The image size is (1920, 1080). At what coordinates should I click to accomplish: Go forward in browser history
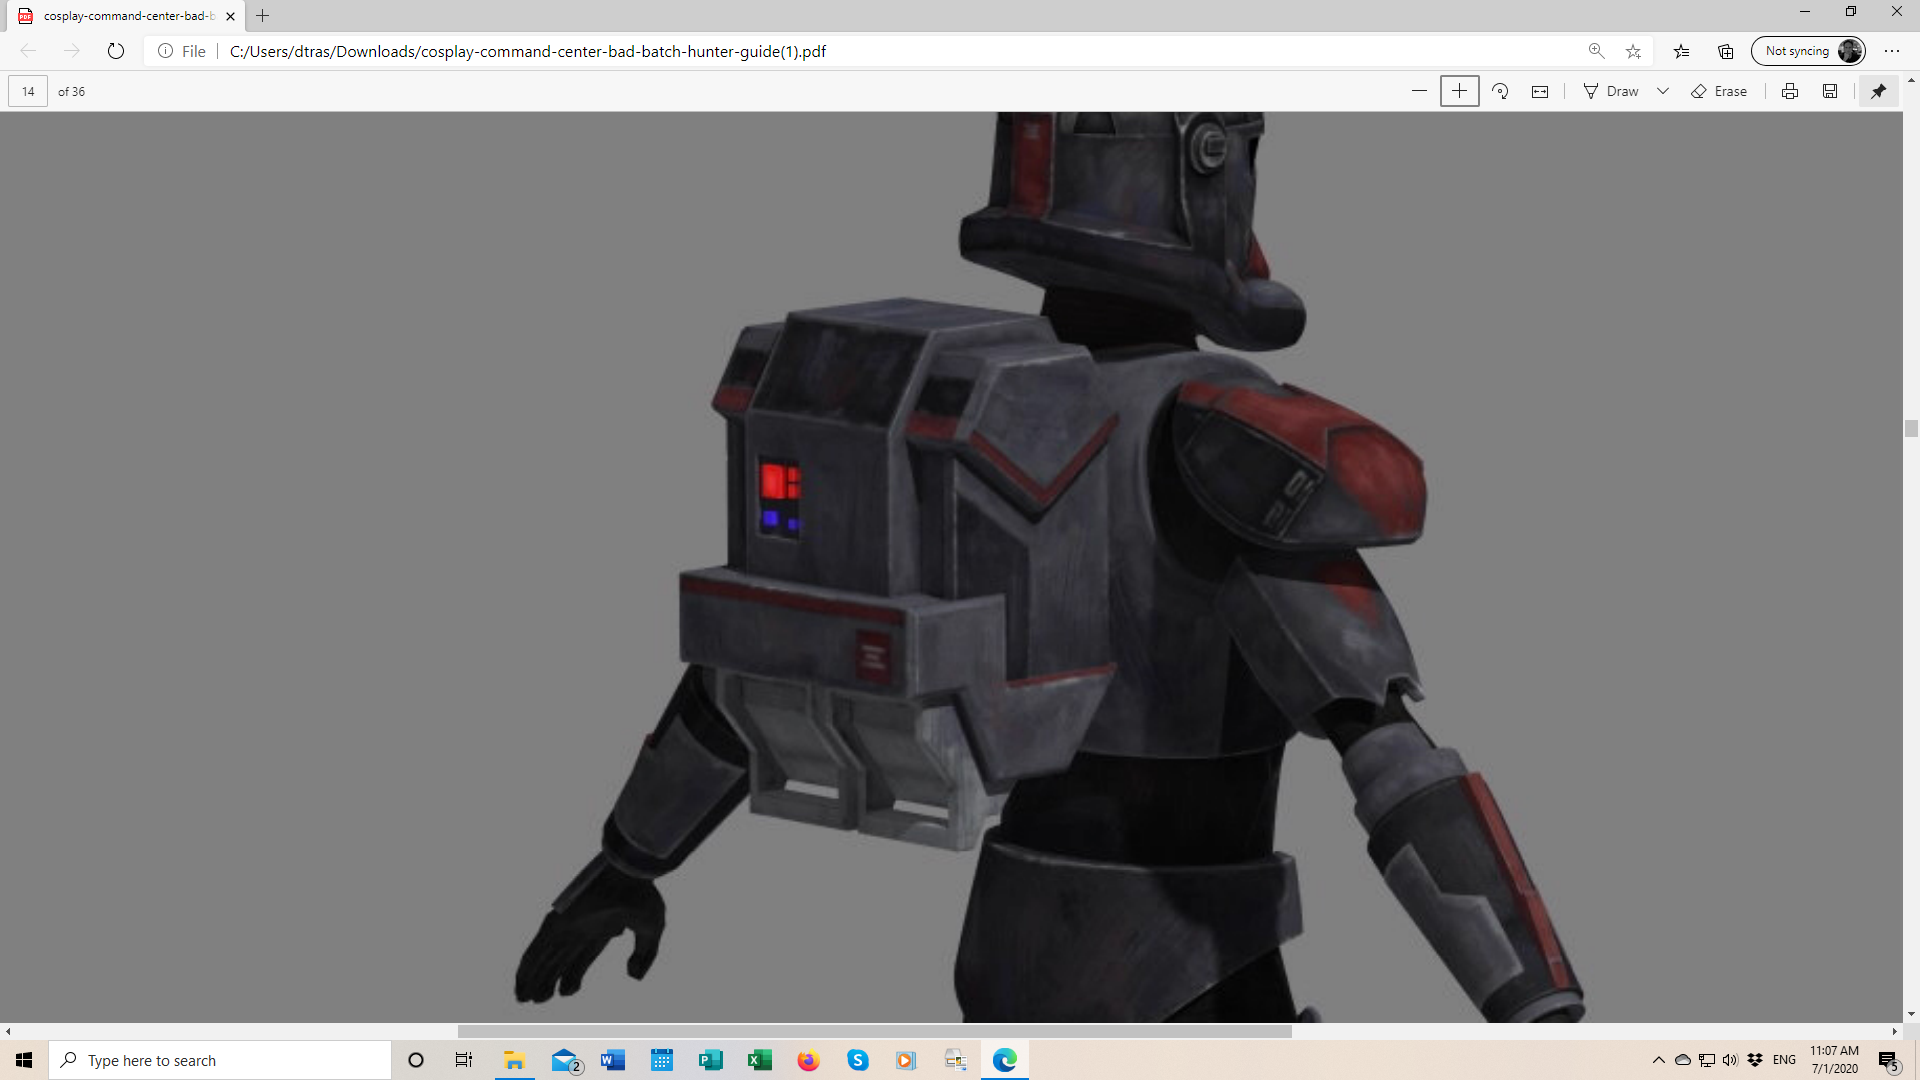click(71, 51)
